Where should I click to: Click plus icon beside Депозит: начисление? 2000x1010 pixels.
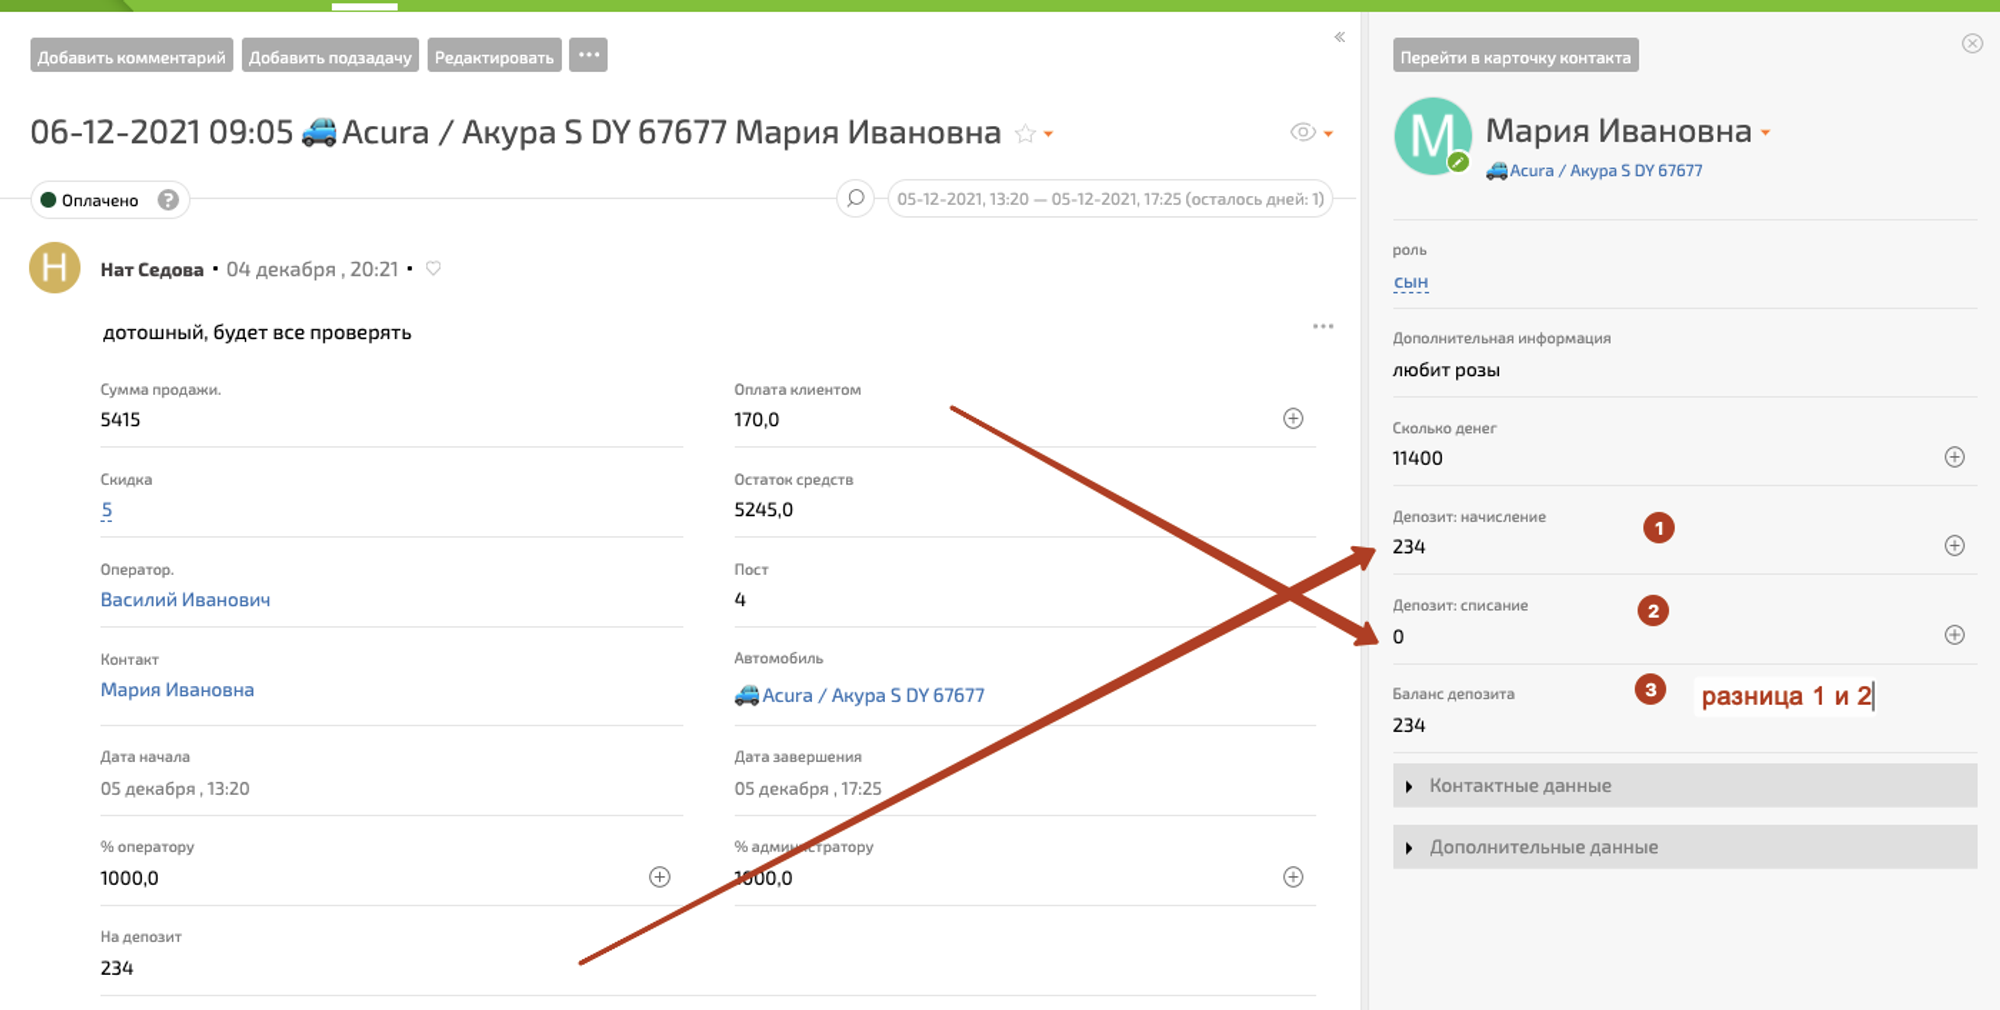[x=1954, y=545]
